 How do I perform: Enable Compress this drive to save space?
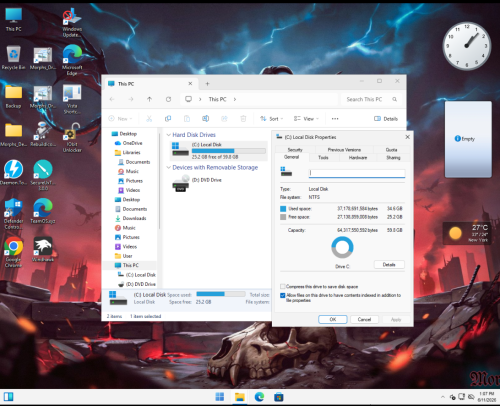[x=283, y=287]
